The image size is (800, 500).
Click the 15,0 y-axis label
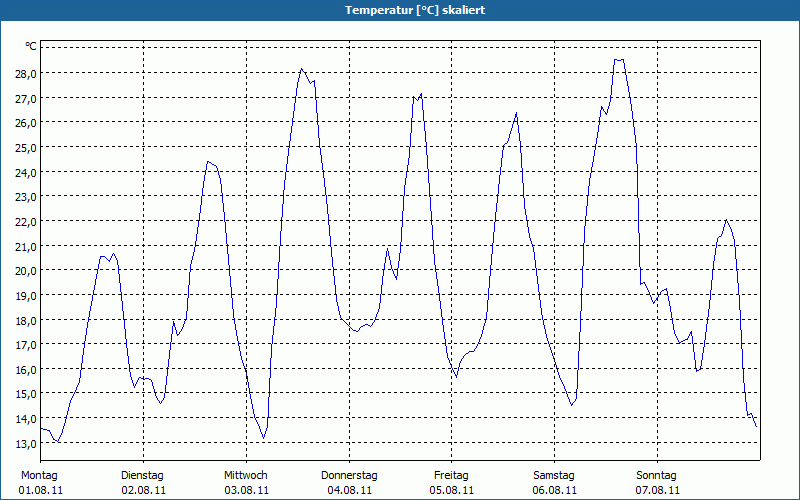(x=26, y=394)
